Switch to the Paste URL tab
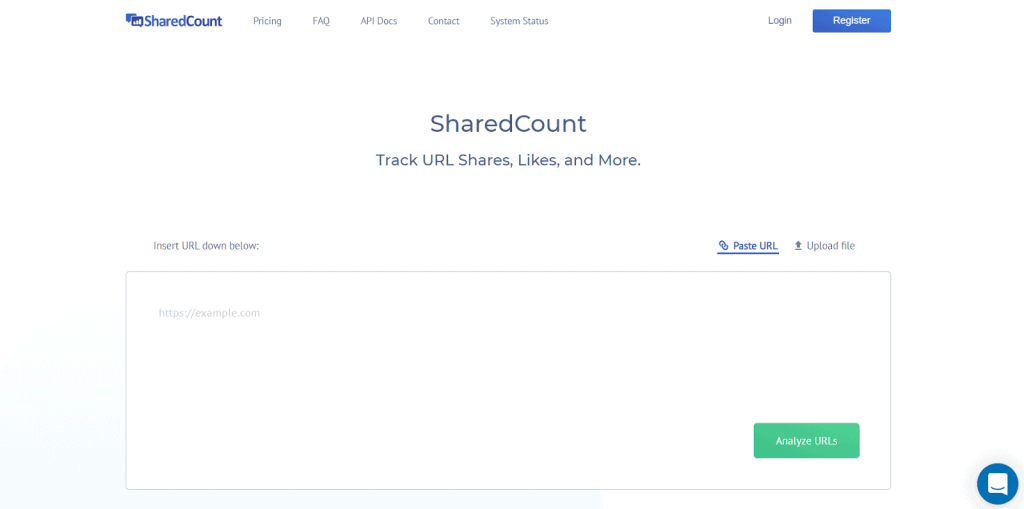This screenshot has width=1024, height=509. coord(748,246)
